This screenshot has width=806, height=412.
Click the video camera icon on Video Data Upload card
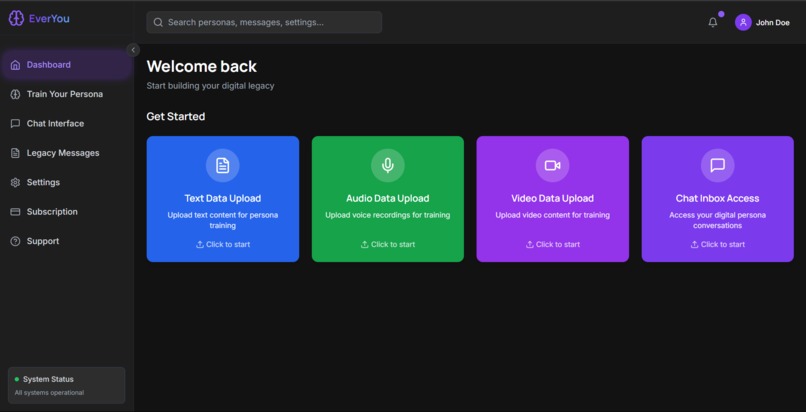(x=553, y=165)
